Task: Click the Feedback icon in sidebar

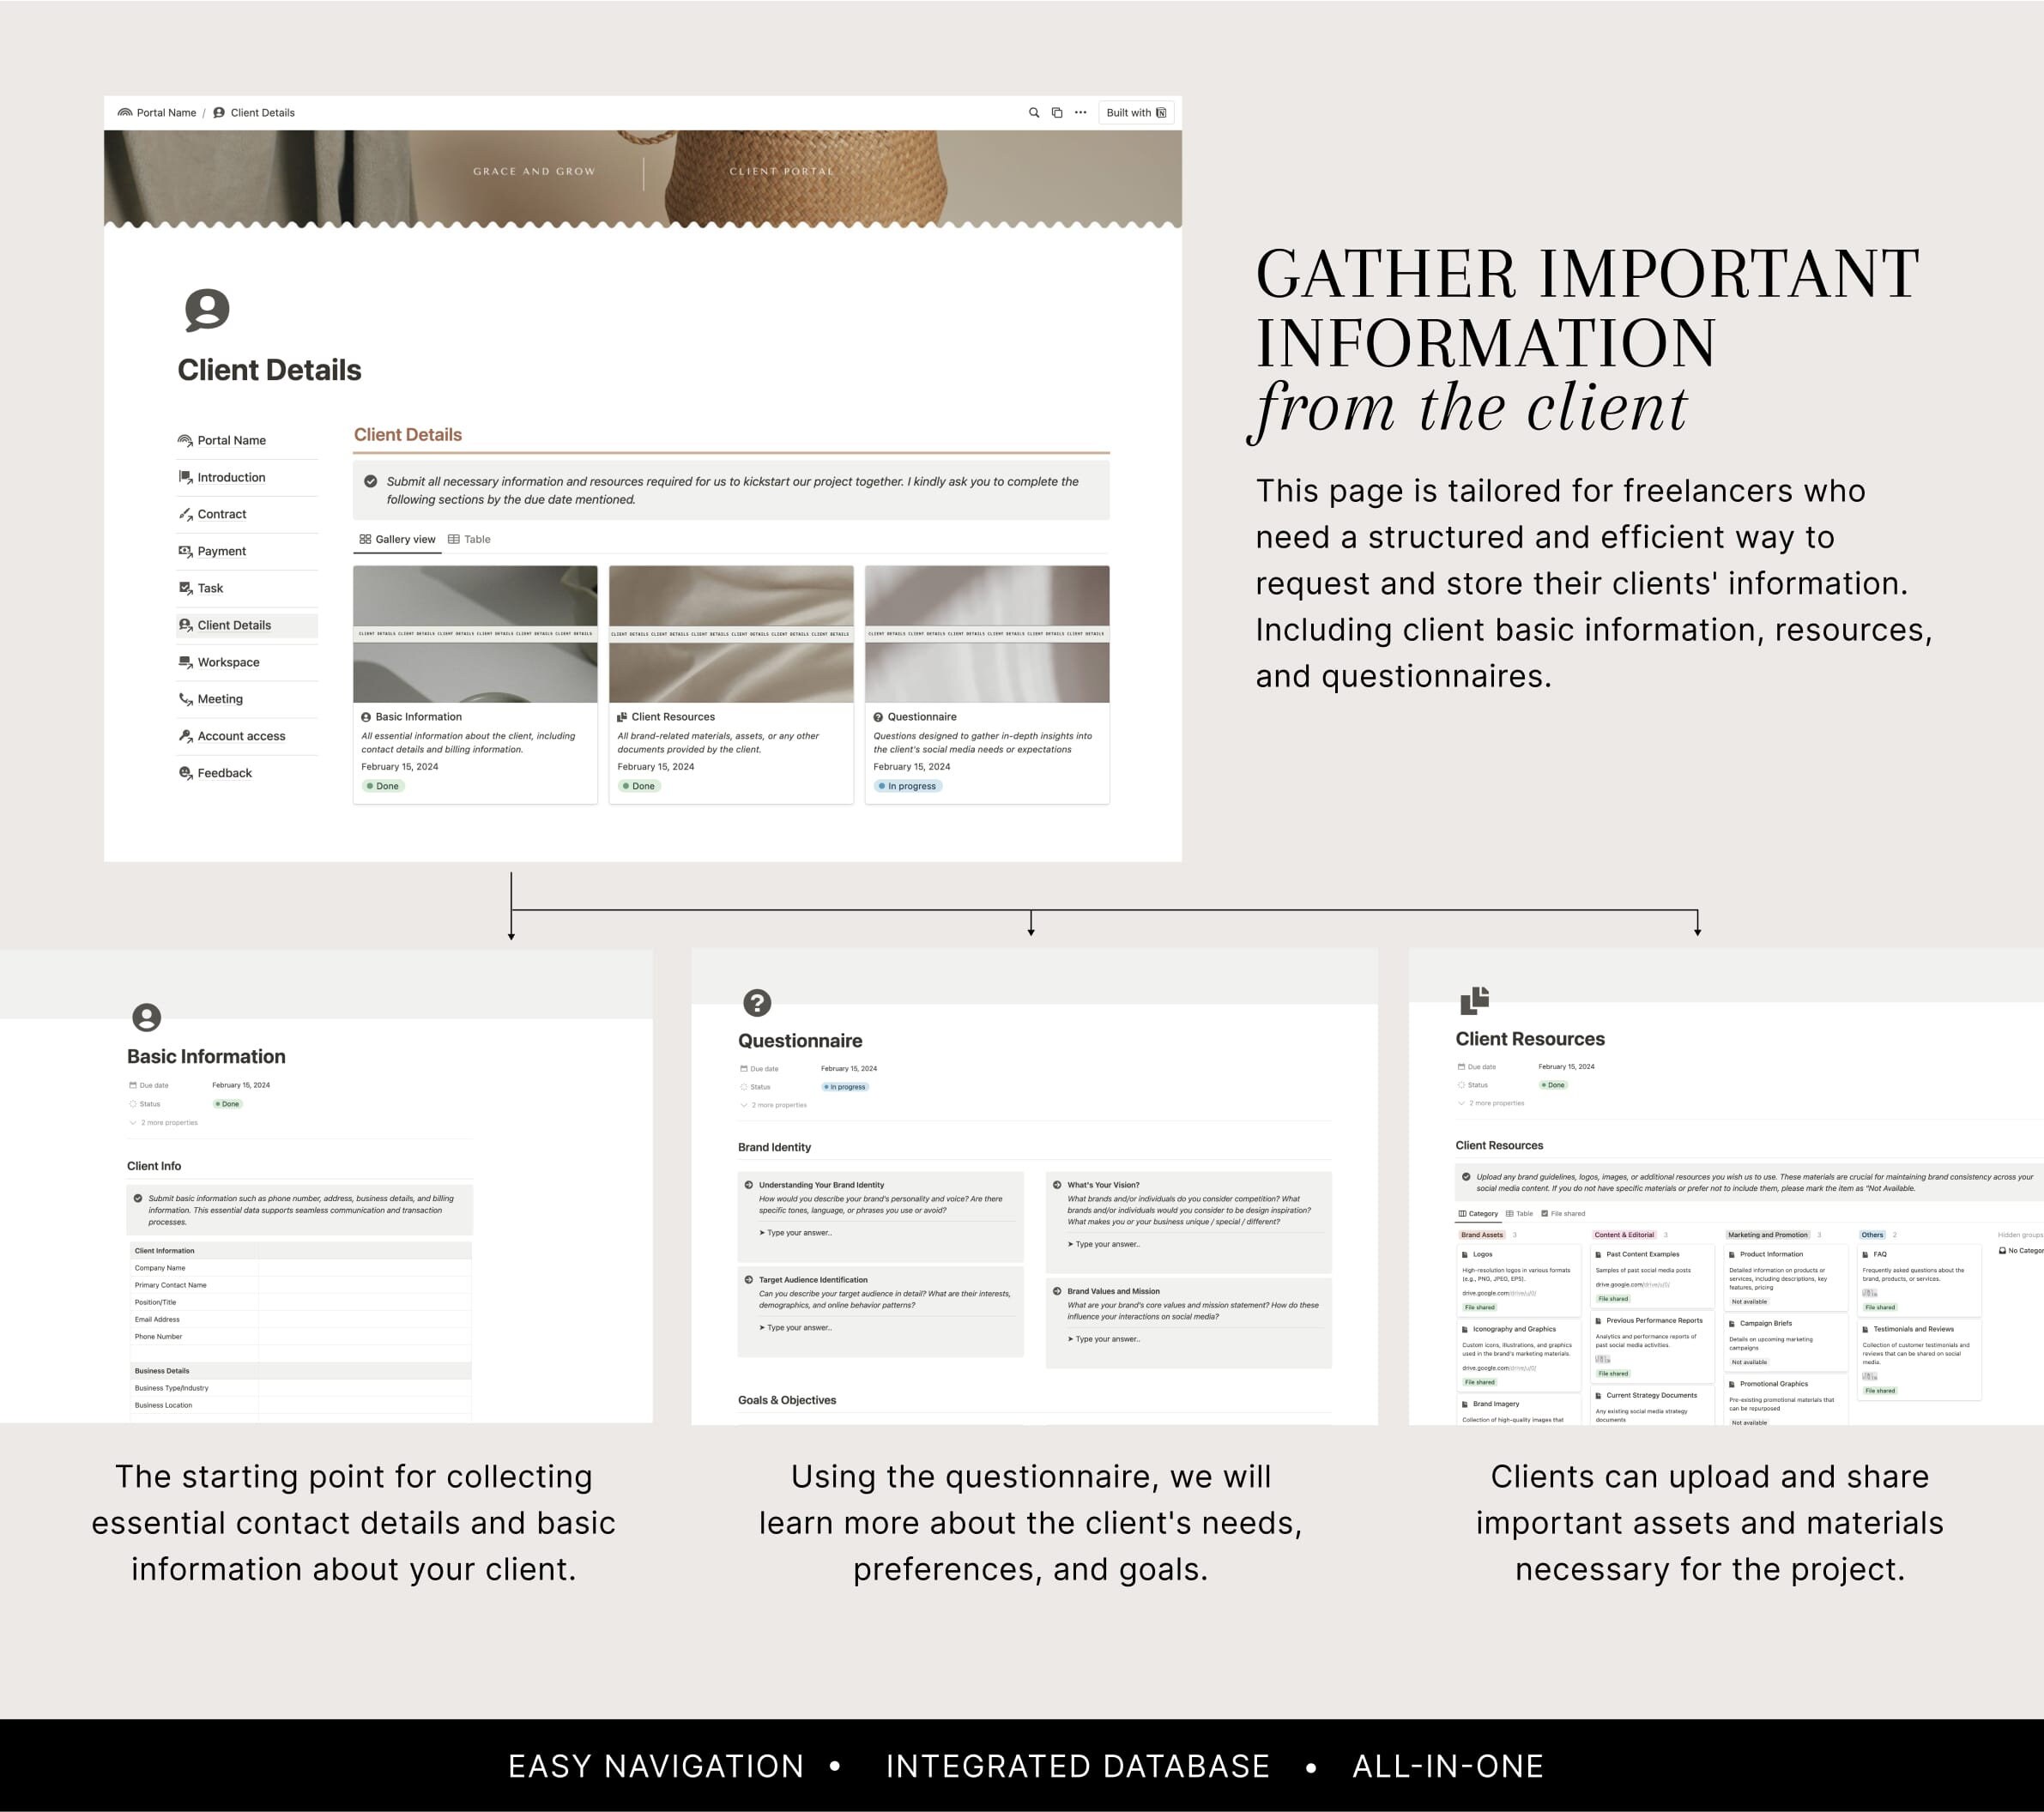Action: [185, 773]
